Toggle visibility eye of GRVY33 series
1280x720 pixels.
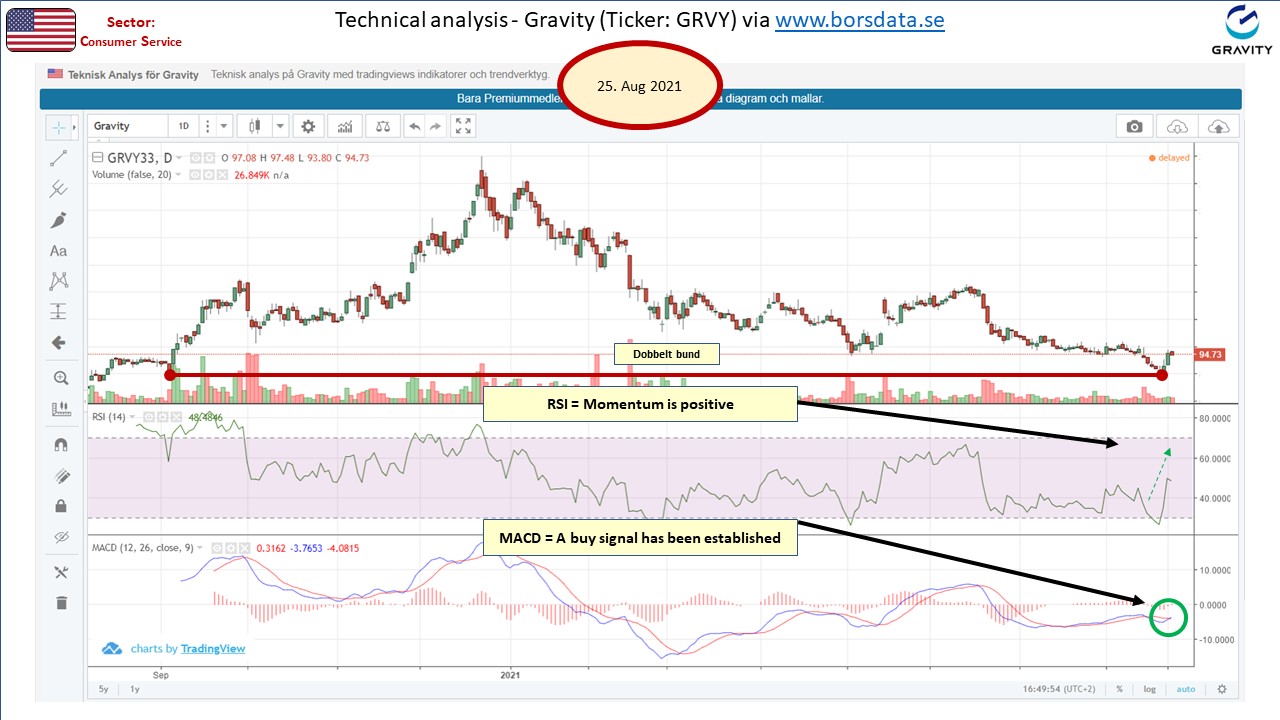(195, 158)
